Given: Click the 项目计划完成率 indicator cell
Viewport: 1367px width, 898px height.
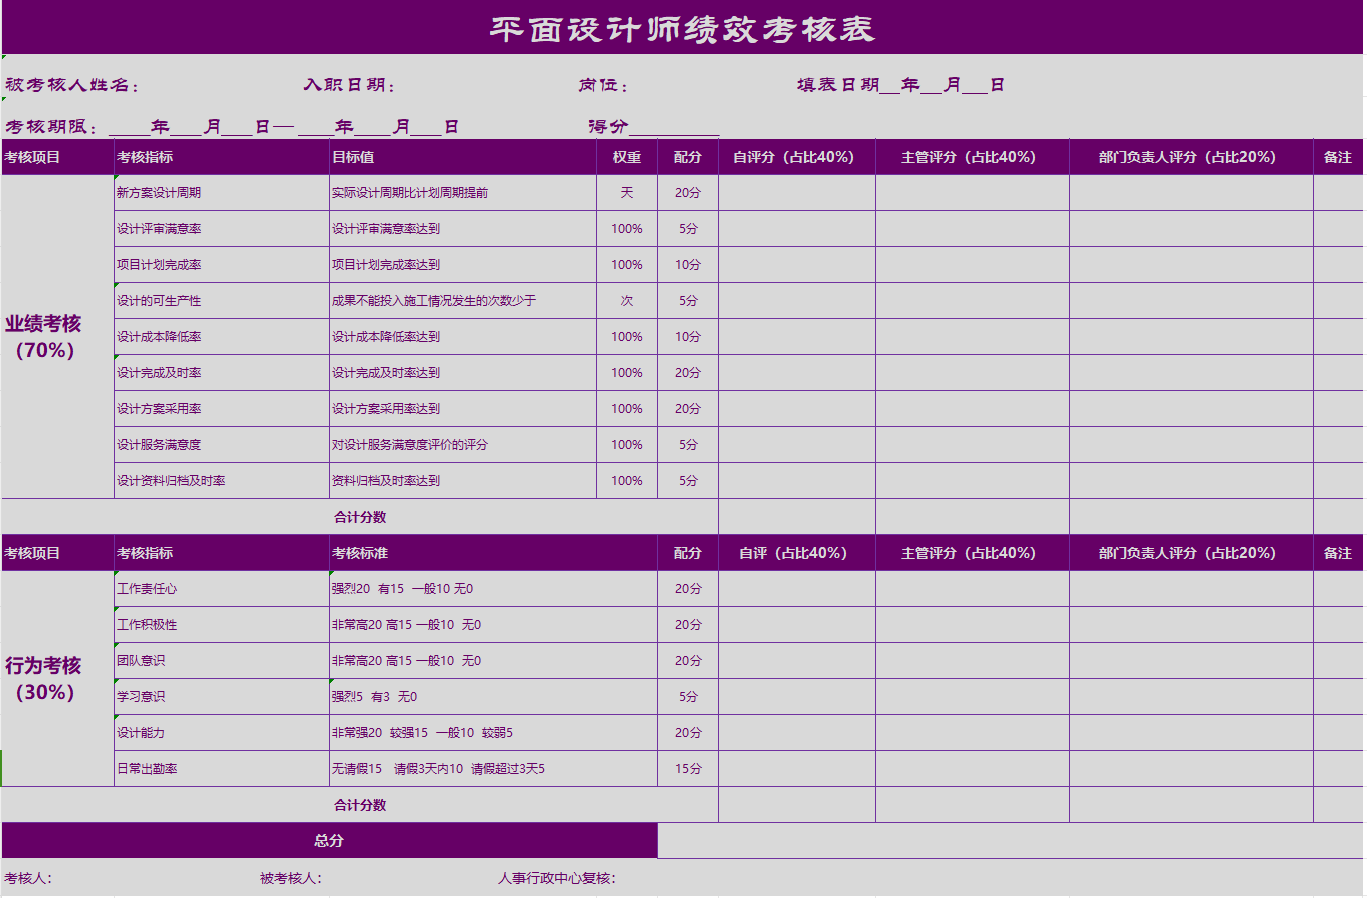Looking at the screenshot, I should (x=222, y=265).
